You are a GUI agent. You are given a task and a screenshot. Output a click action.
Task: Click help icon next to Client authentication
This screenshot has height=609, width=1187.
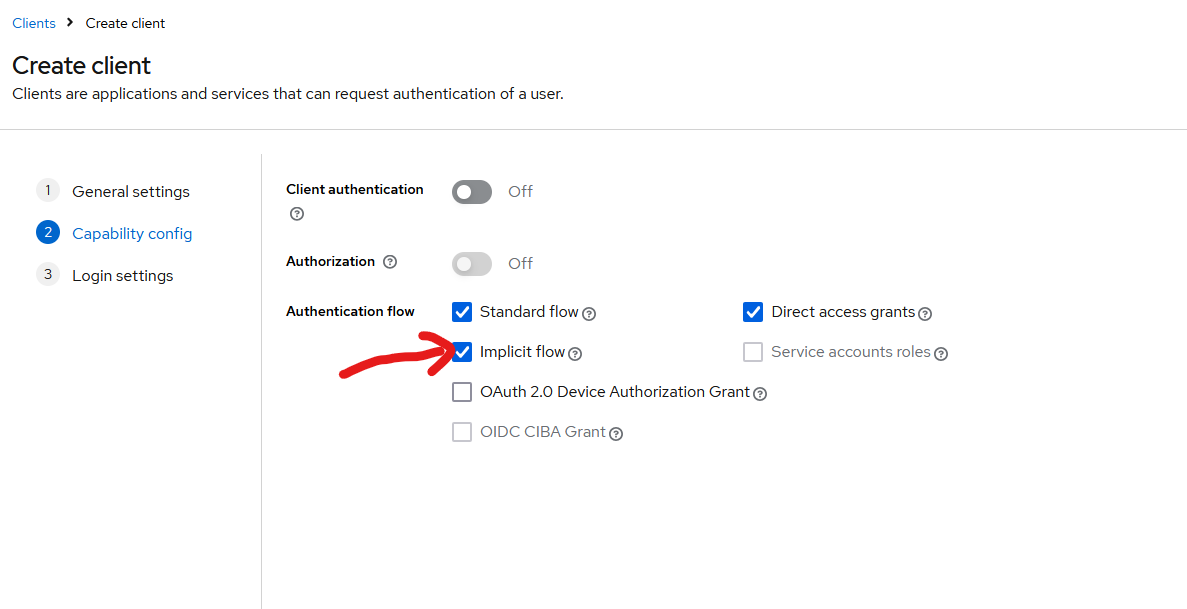296,214
